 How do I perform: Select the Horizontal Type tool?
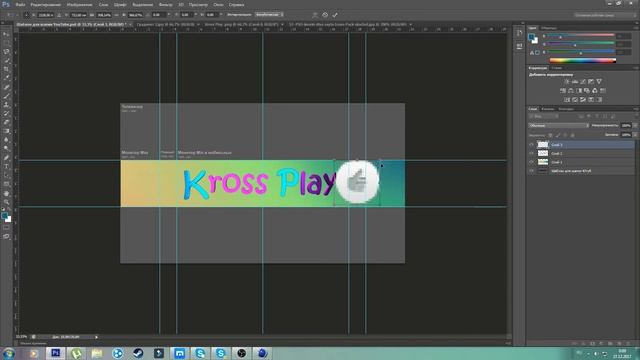pyautogui.click(x=6, y=167)
